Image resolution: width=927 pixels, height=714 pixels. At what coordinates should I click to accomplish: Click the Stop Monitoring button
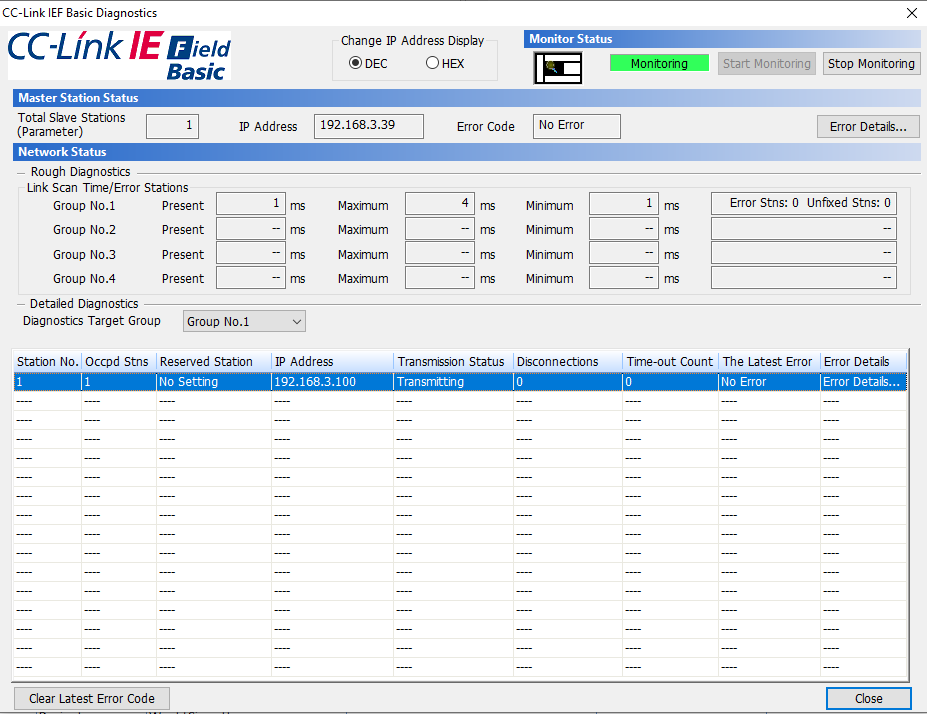tap(871, 64)
